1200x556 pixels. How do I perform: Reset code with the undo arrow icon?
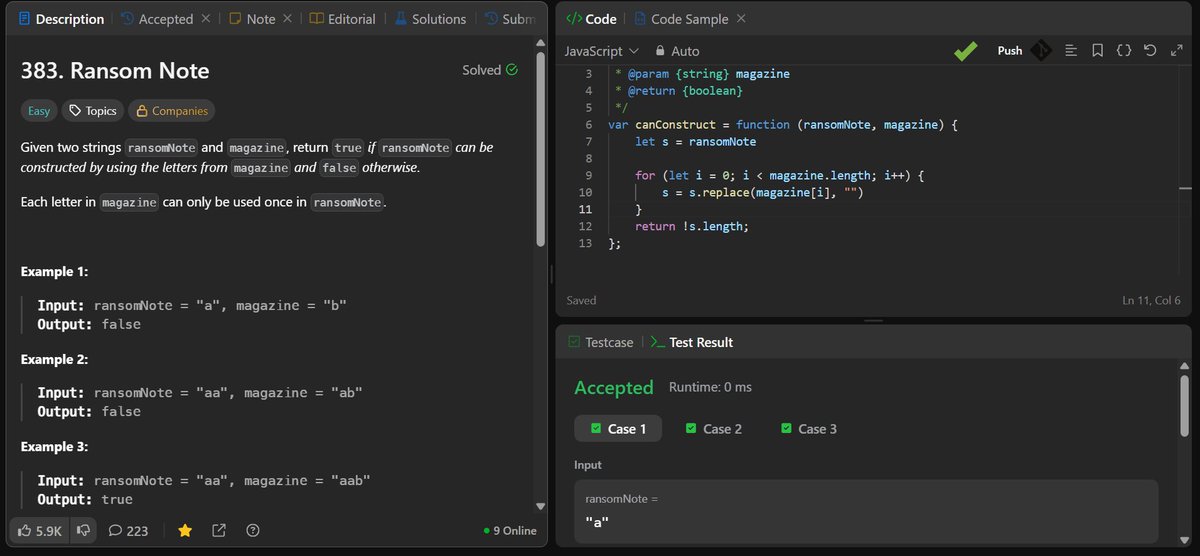tap(1150, 50)
